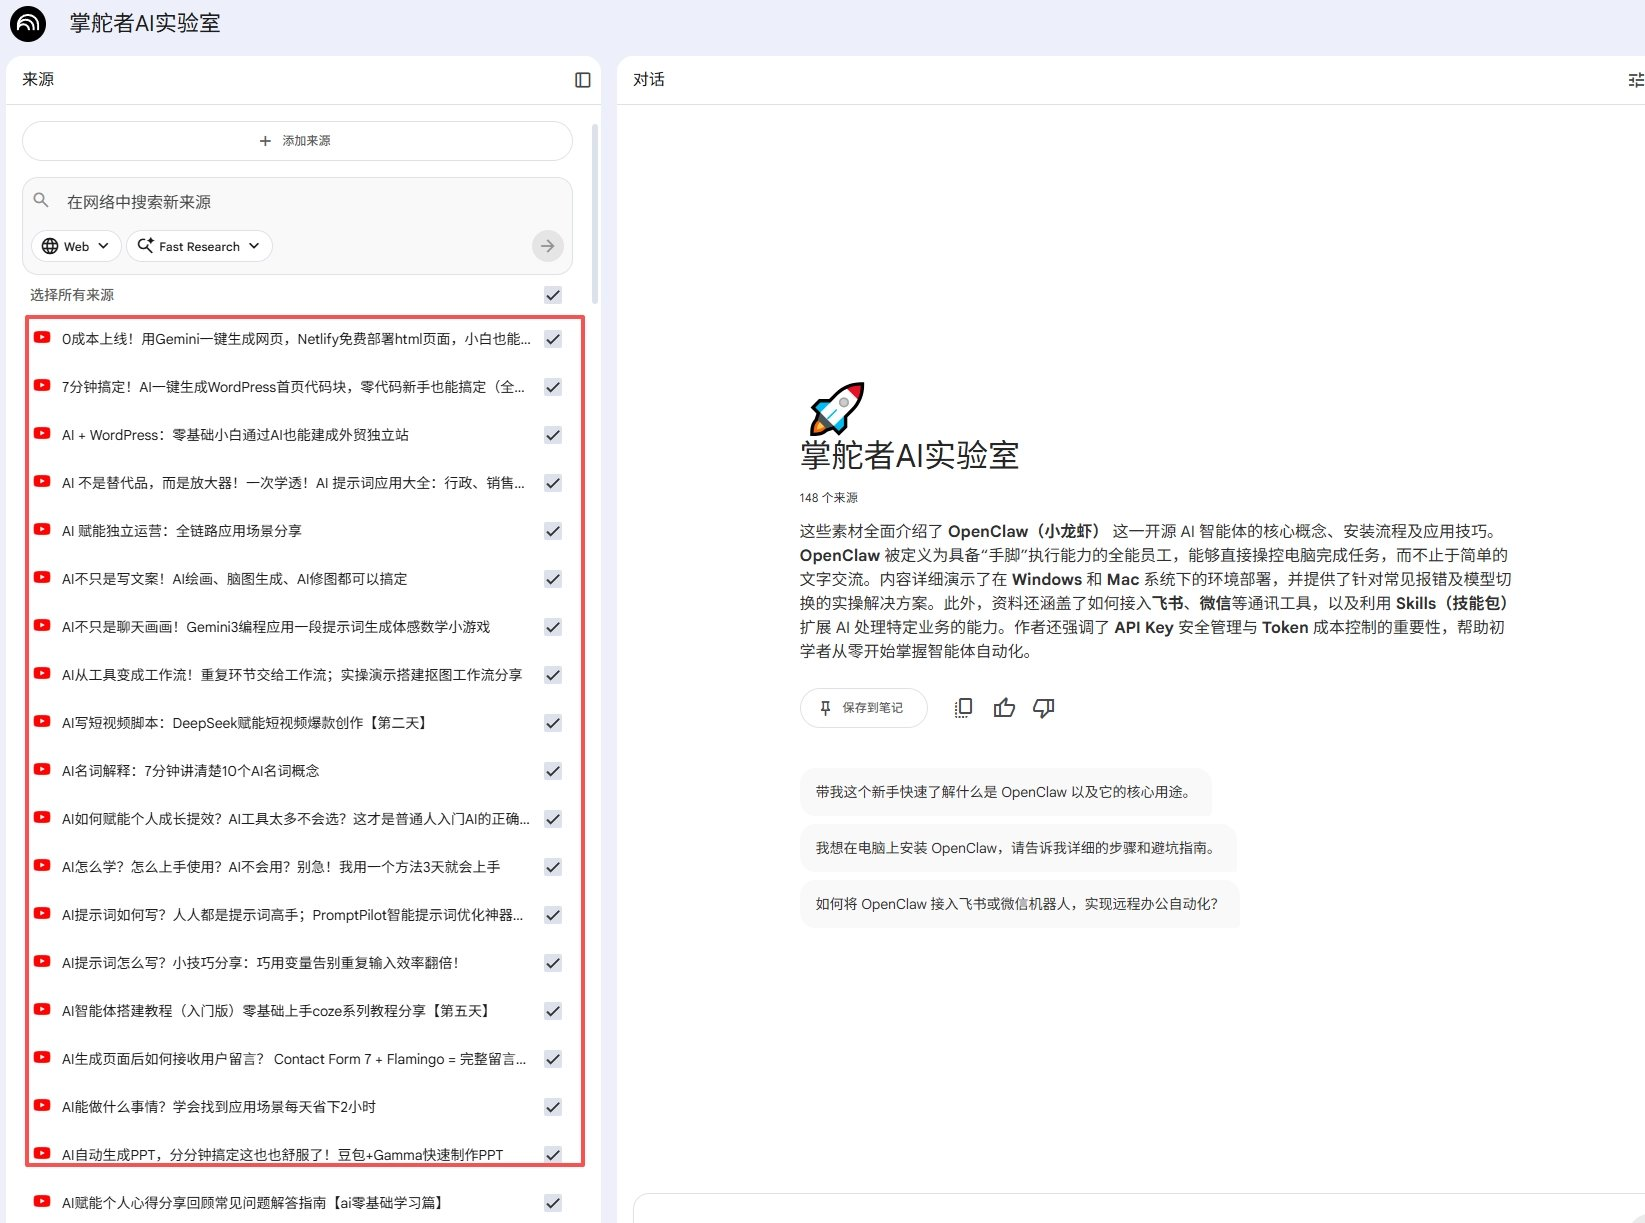Viewport: 1645px width, 1223px height.
Task: Select suggestion 我想在电脑上安装 OpenClaw
Action: click(x=1017, y=848)
